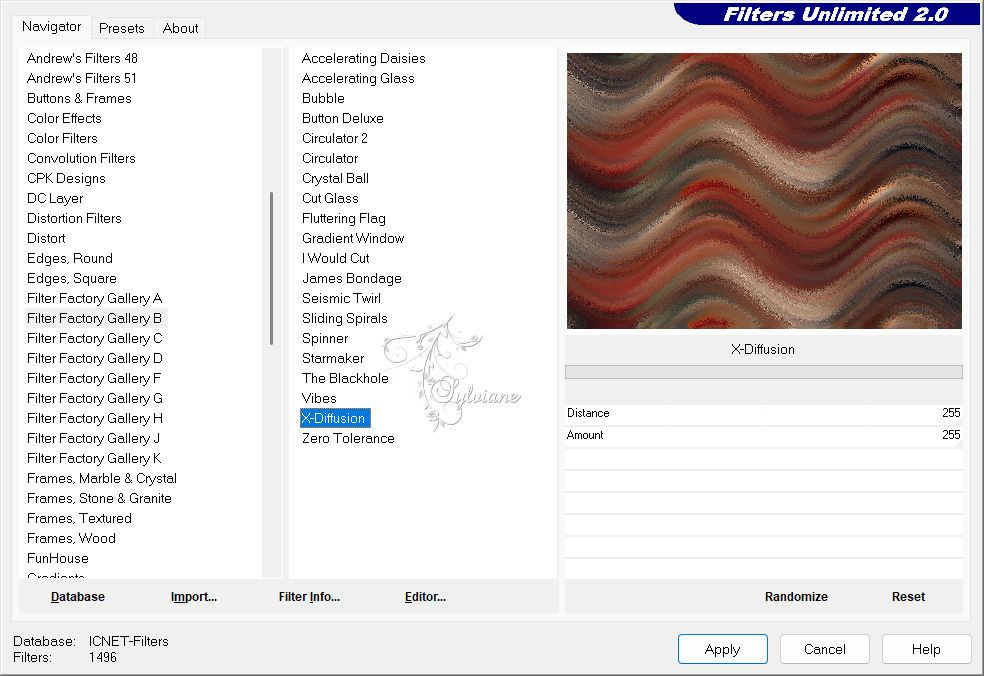Viewport: 984px width, 676px height.
Task: Click the Cancel button
Action: 825,649
